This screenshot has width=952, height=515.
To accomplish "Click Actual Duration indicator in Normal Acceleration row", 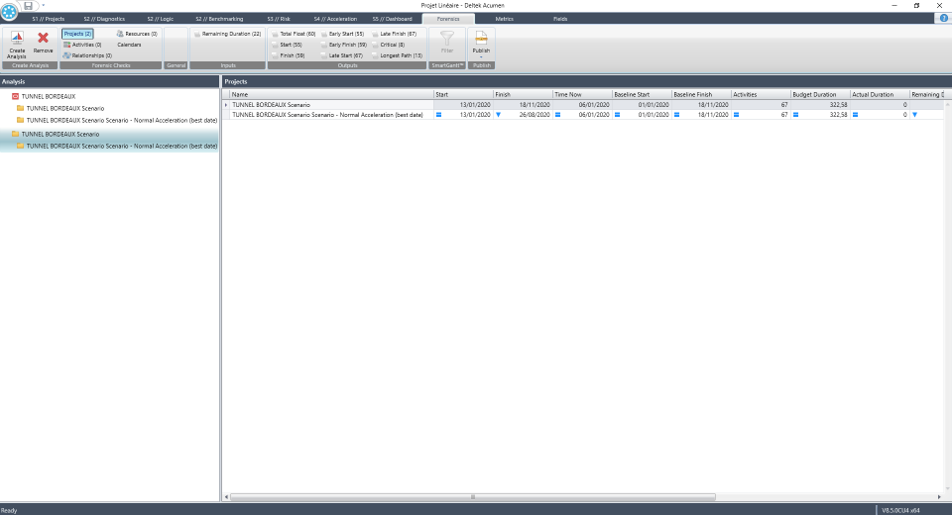I will pyautogui.click(x=855, y=115).
